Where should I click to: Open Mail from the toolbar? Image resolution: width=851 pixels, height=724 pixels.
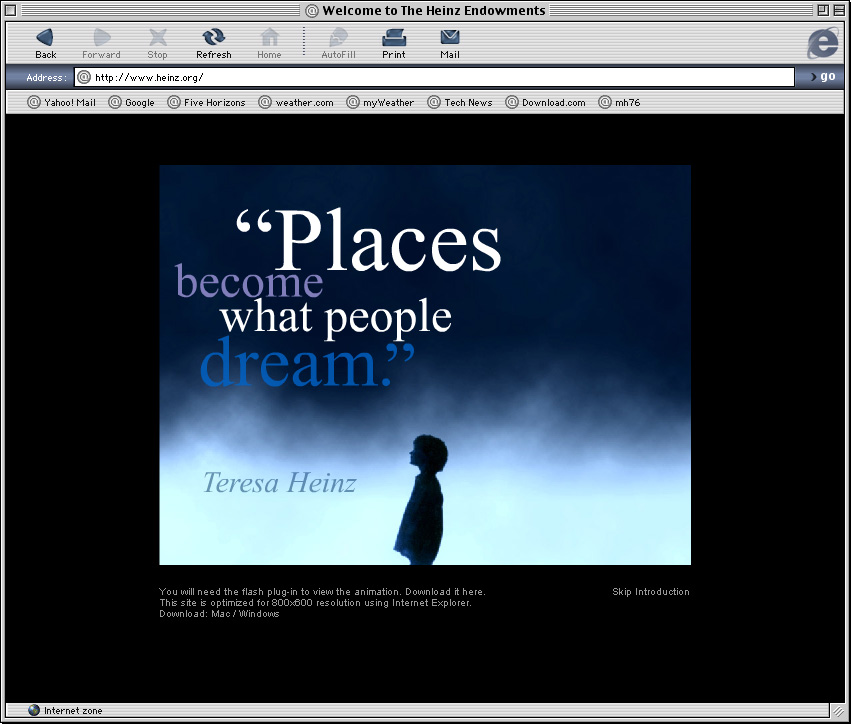click(450, 40)
